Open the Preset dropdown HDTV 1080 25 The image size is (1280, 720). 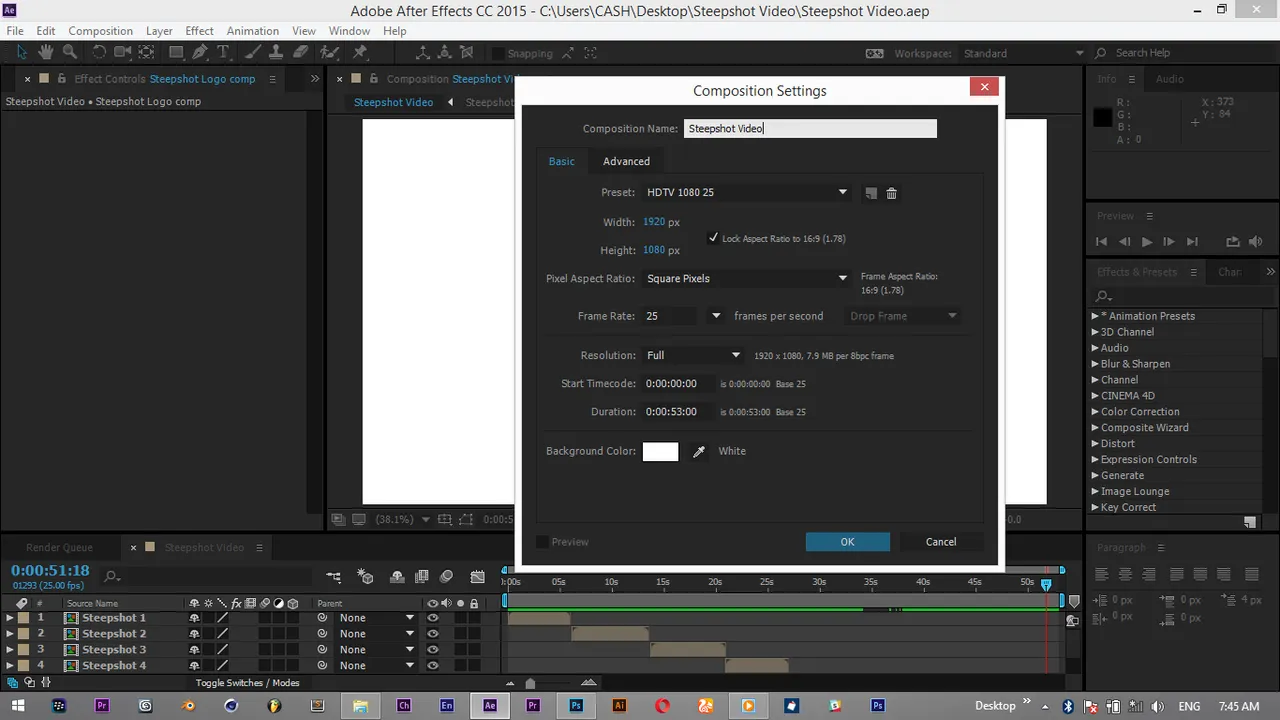[746, 192]
